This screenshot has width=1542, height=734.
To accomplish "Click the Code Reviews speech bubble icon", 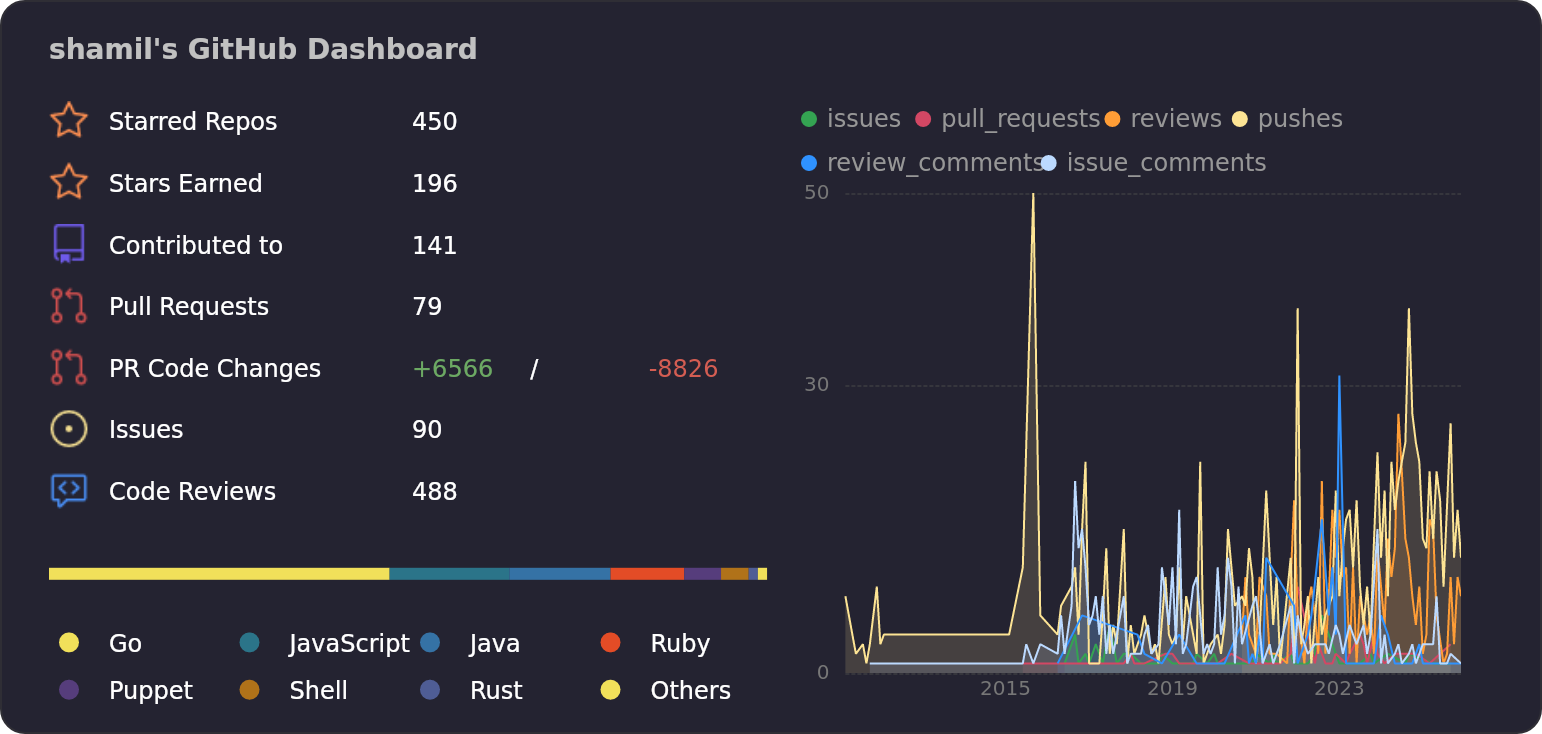I will click(68, 491).
